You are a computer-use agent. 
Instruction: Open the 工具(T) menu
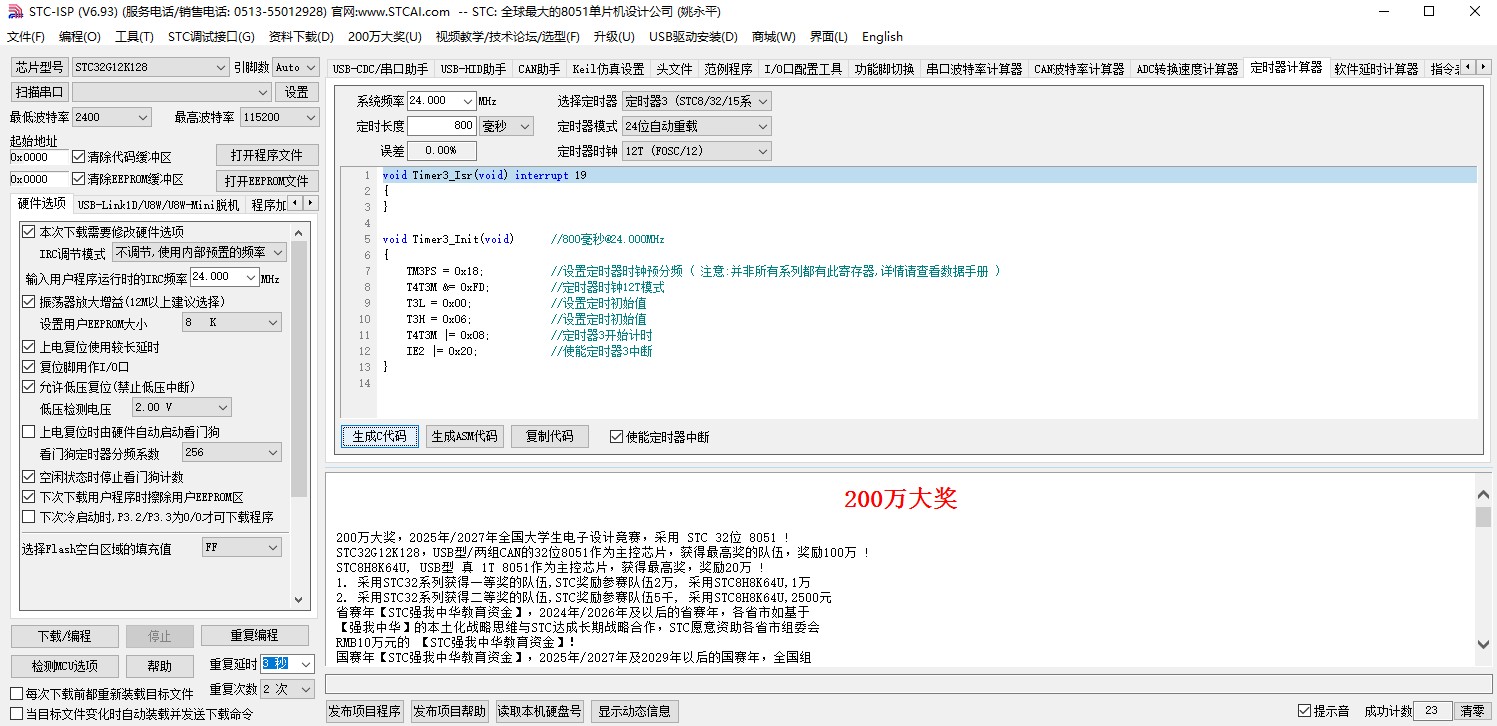(134, 37)
